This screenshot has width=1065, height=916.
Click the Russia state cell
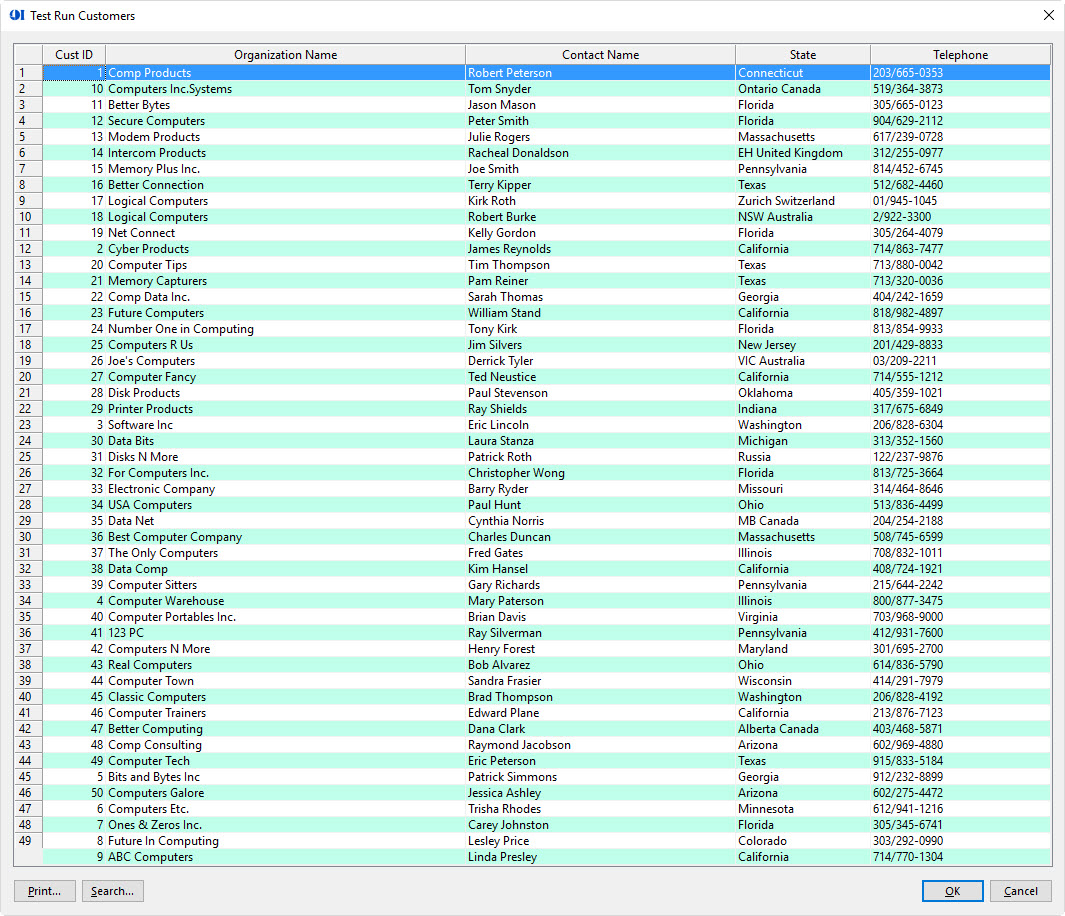click(803, 457)
